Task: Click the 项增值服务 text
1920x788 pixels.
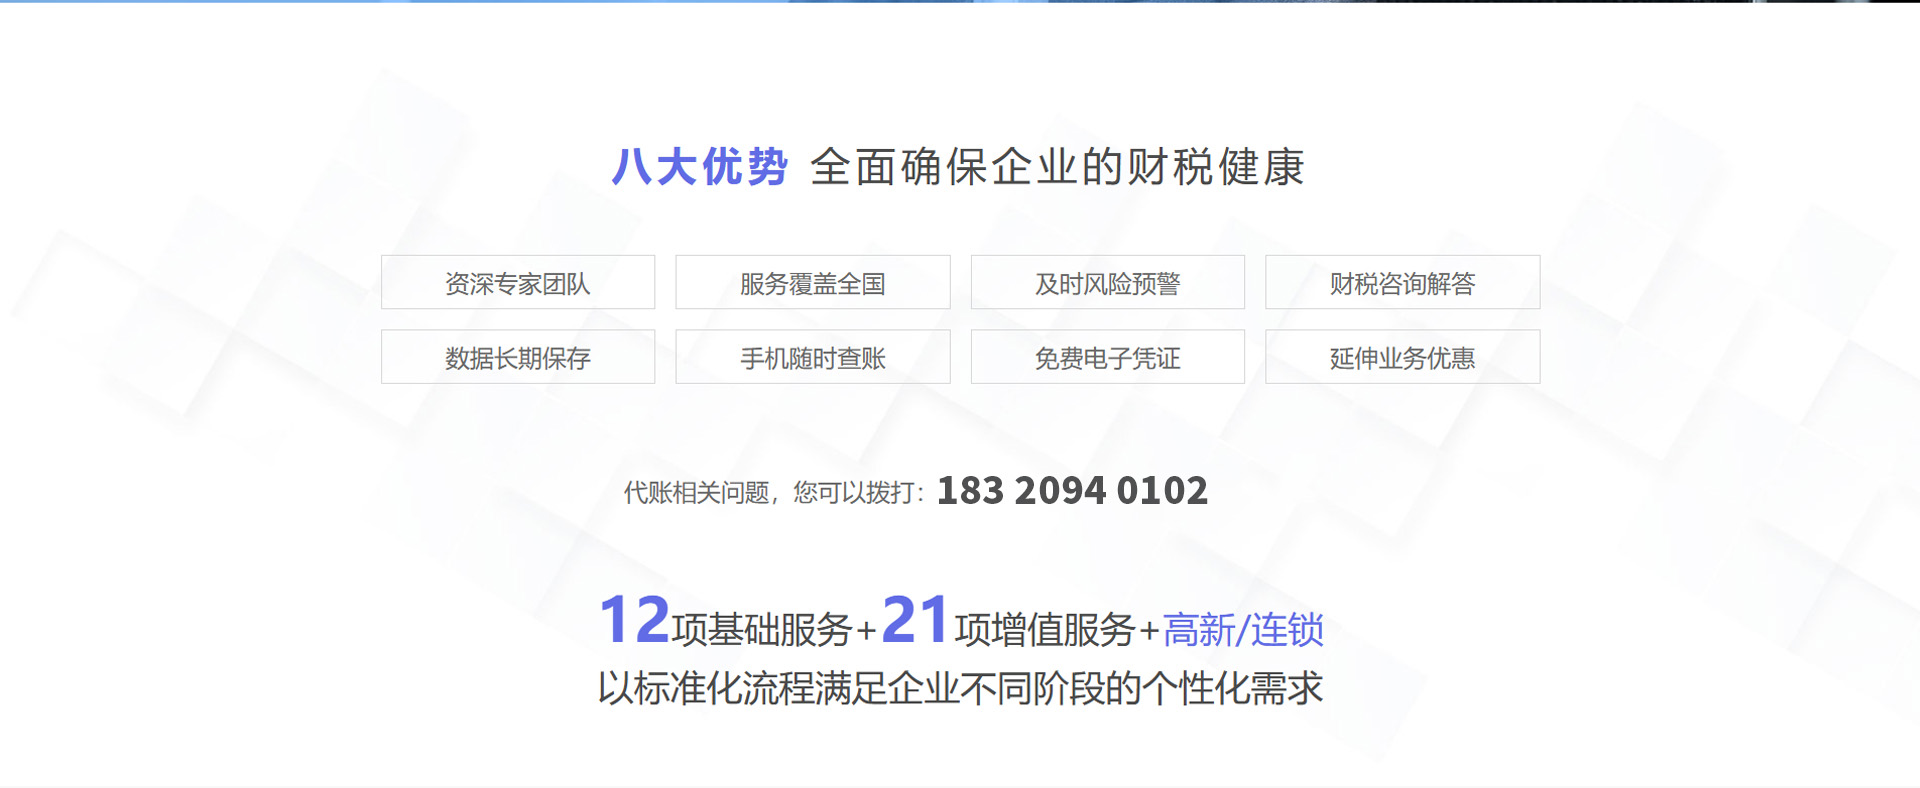Action: tap(1044, 630)
